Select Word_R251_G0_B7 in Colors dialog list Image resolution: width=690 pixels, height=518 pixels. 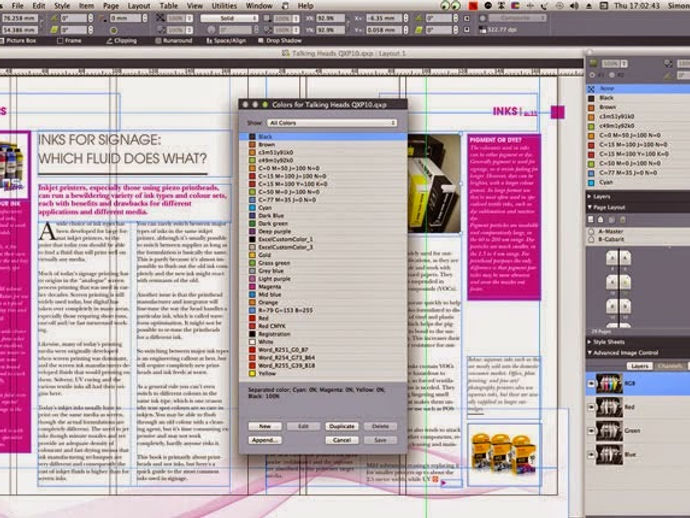pyautogui.click(x=323, y=349)
